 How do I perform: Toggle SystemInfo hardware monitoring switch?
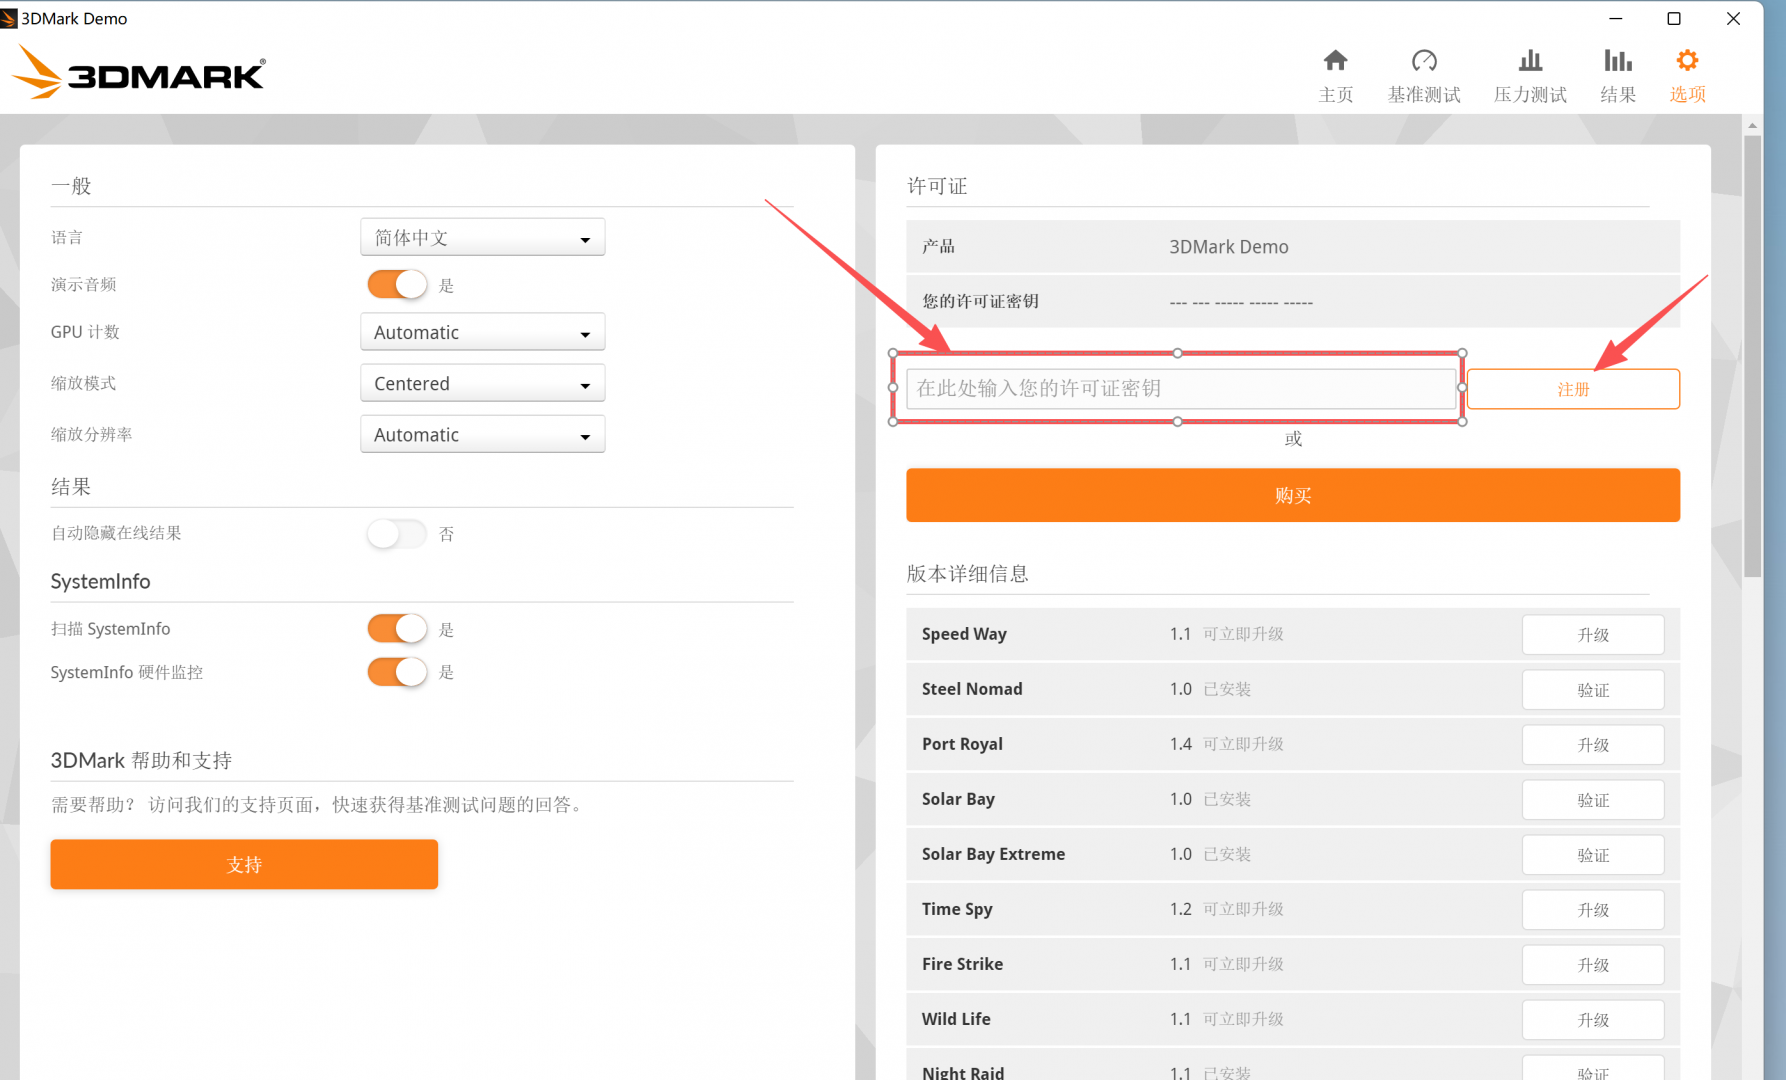tap(397, 672)
